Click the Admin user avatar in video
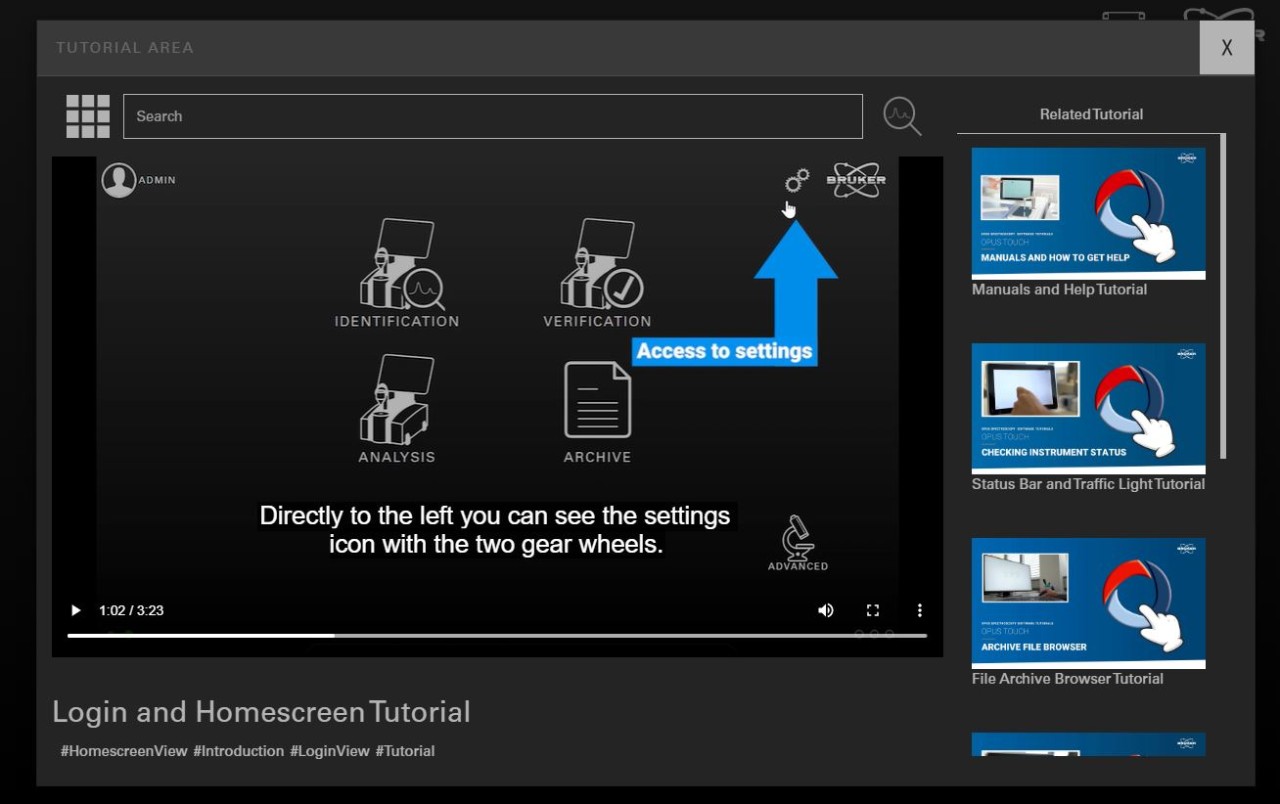 (118, 180)
